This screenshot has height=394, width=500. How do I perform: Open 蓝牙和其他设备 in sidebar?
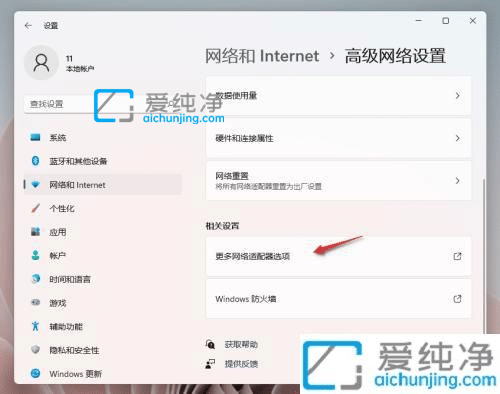coord(103,161)
